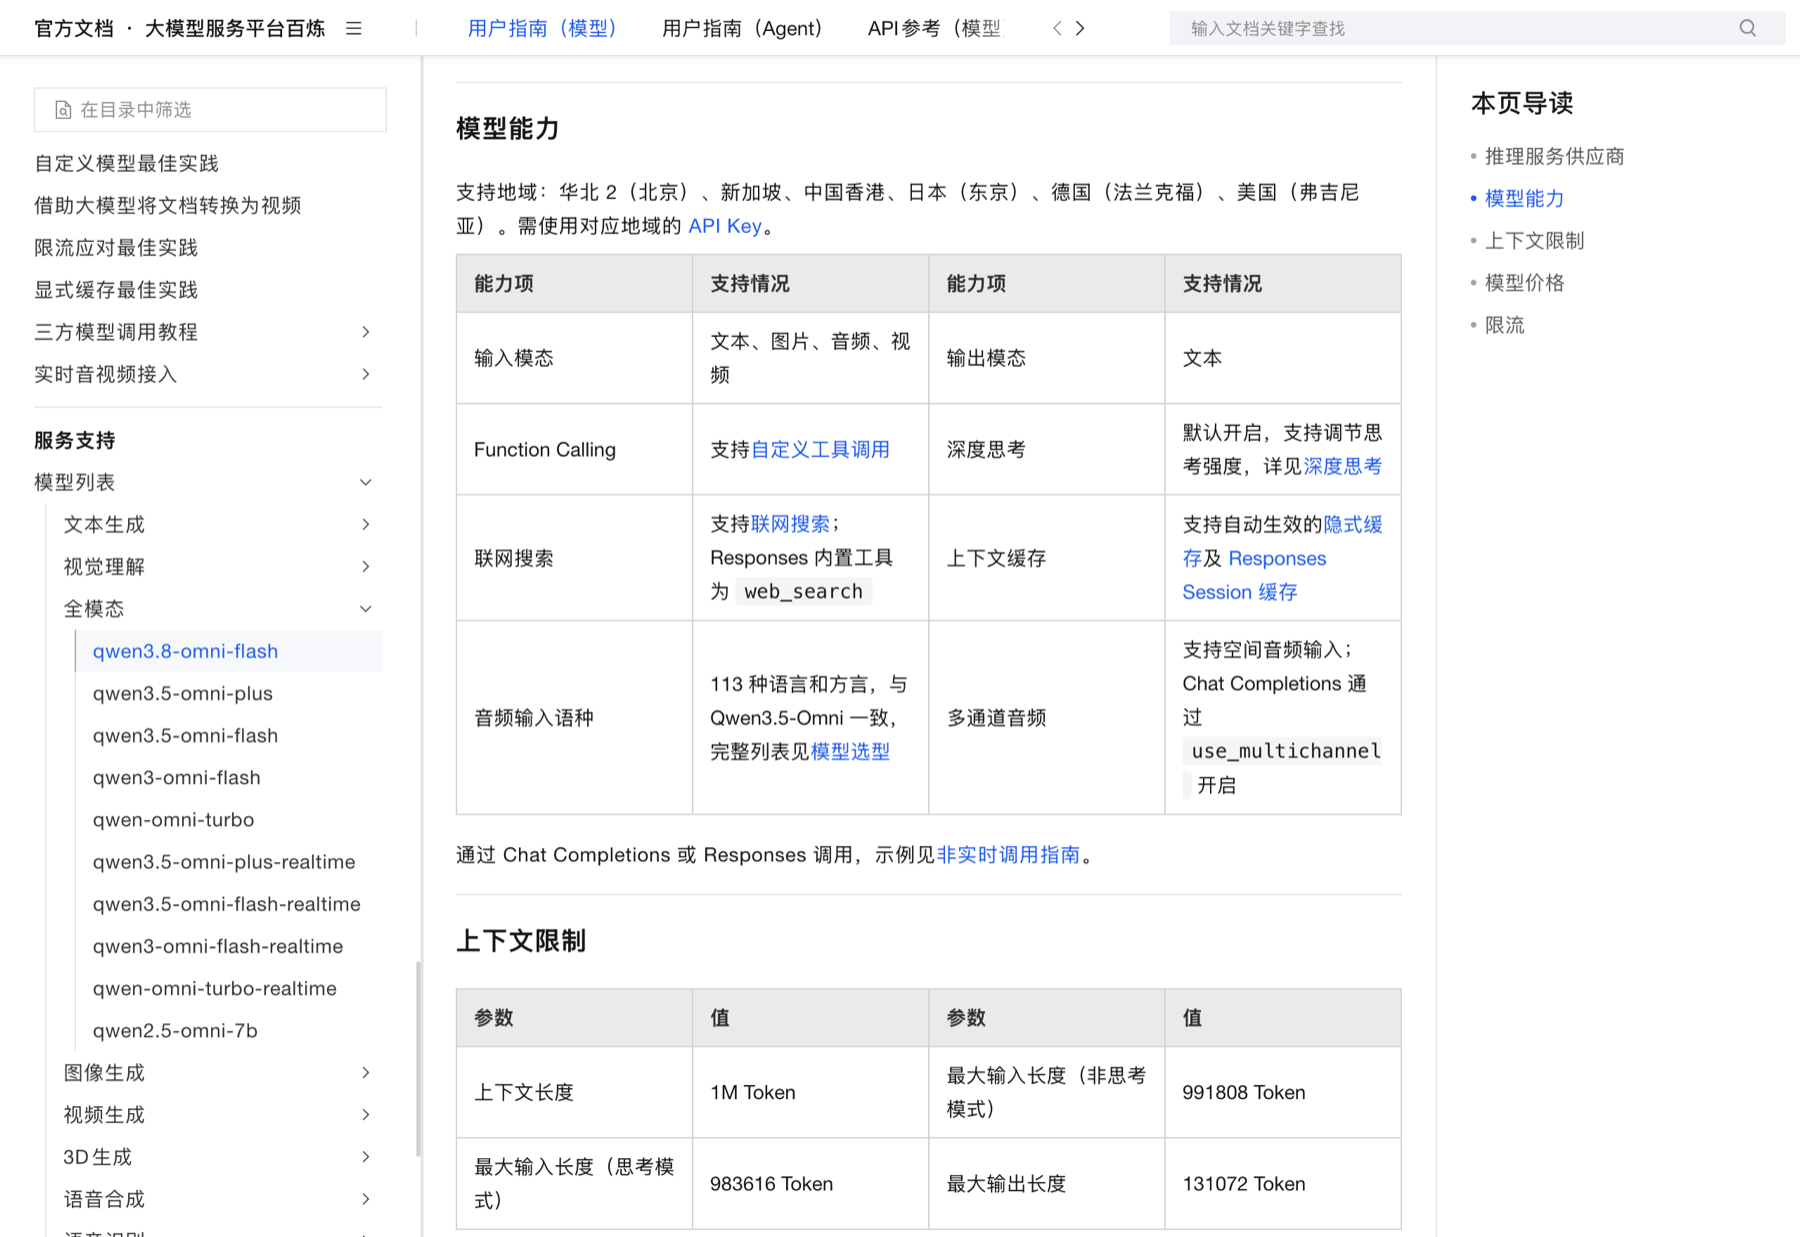Focus the 在目录中筛选 filter field
1800x1237 pixels.
click(x=210, y=110)
